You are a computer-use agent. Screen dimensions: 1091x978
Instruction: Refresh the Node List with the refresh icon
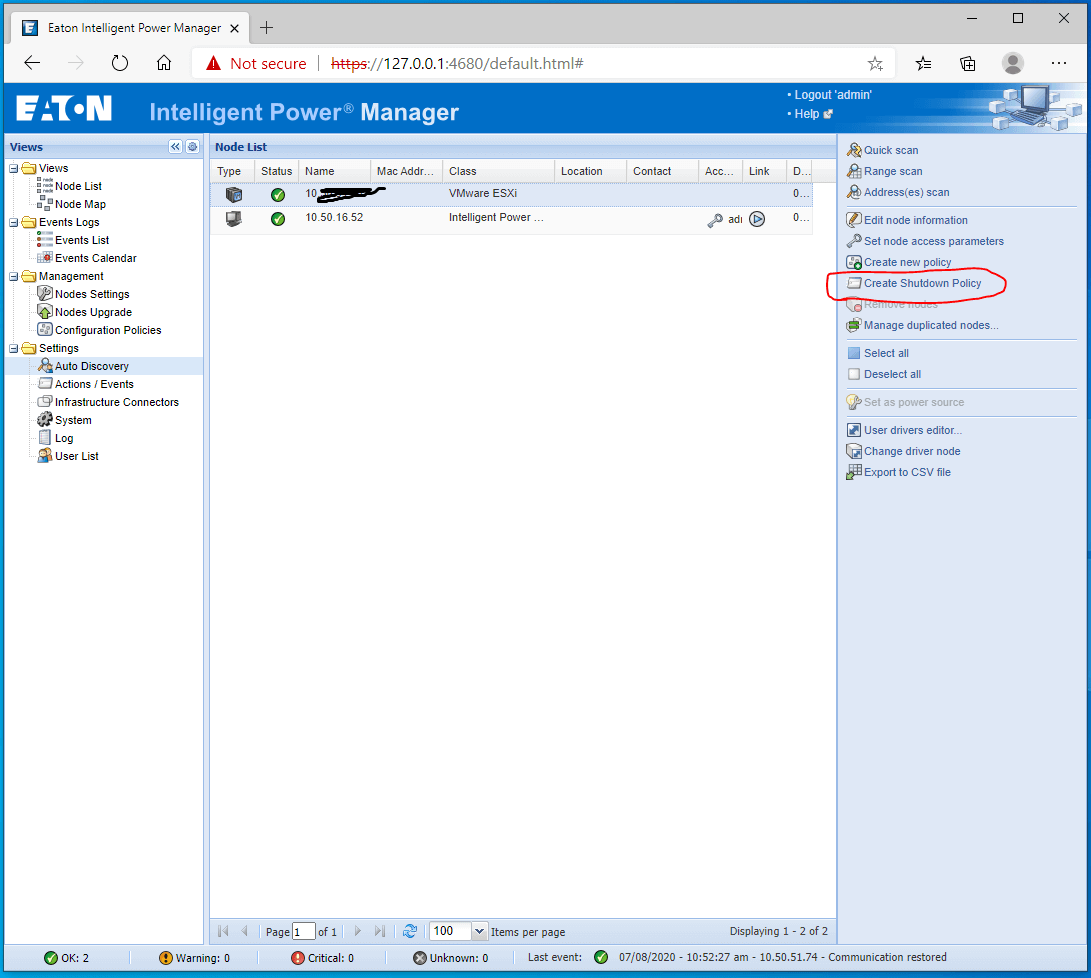pyautogui.click(x=410, y=930)
